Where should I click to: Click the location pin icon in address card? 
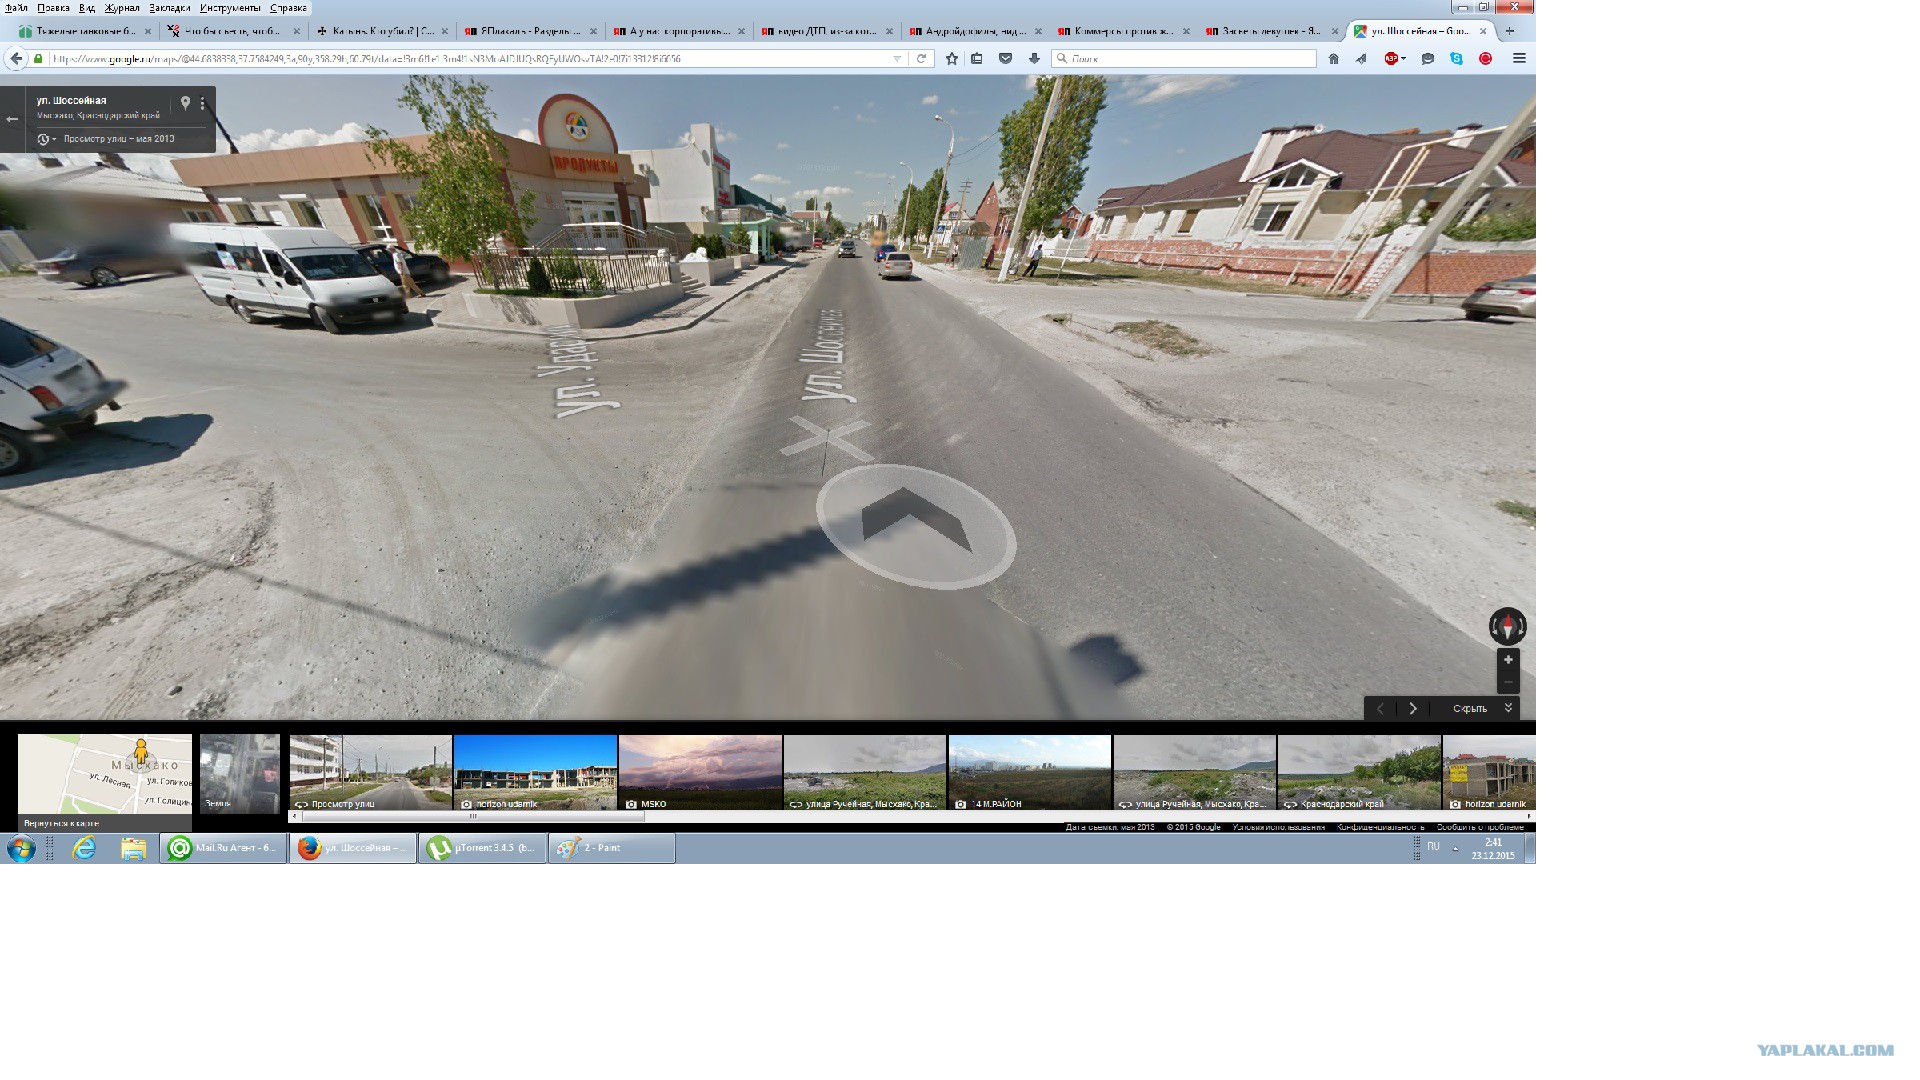[185, 103]
